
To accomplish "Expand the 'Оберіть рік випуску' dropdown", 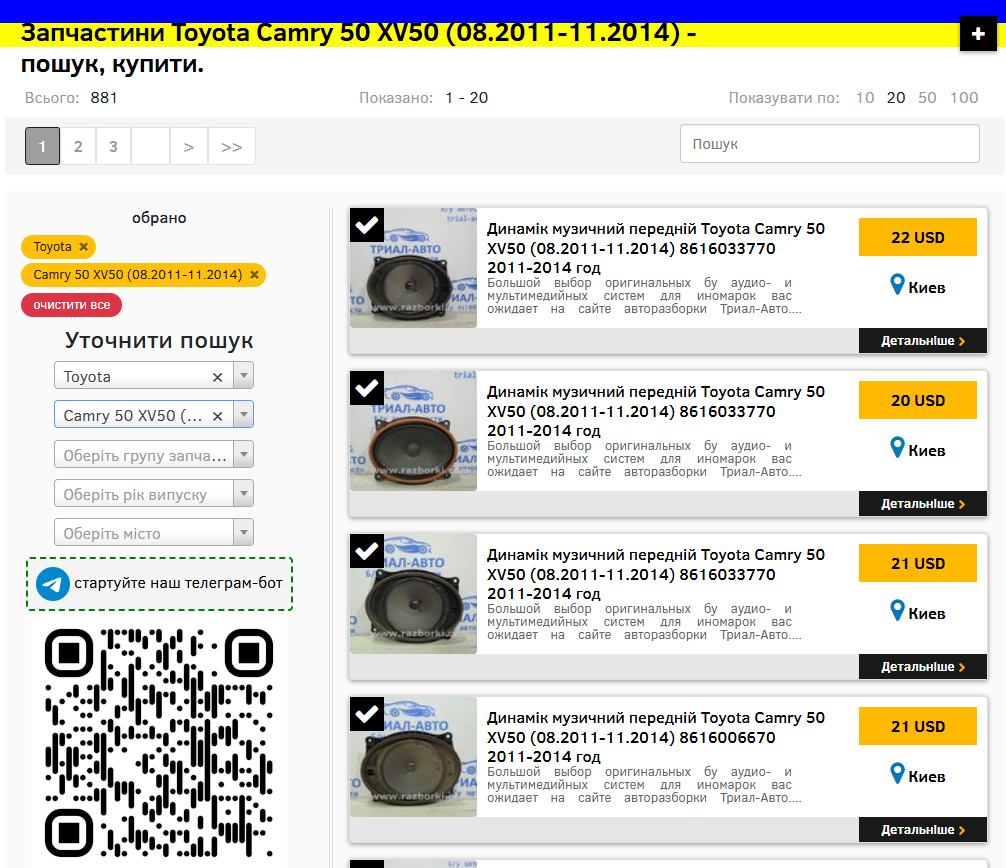I will (244, 493).
